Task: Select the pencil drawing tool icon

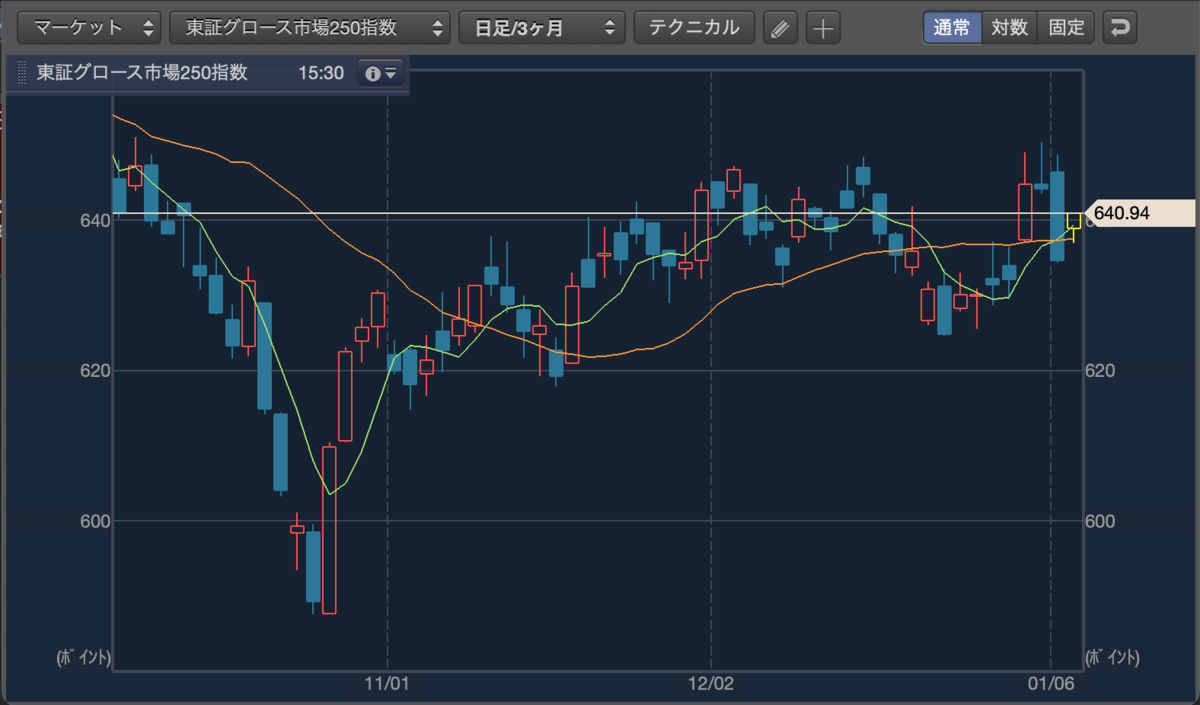Action: [781, 28]
